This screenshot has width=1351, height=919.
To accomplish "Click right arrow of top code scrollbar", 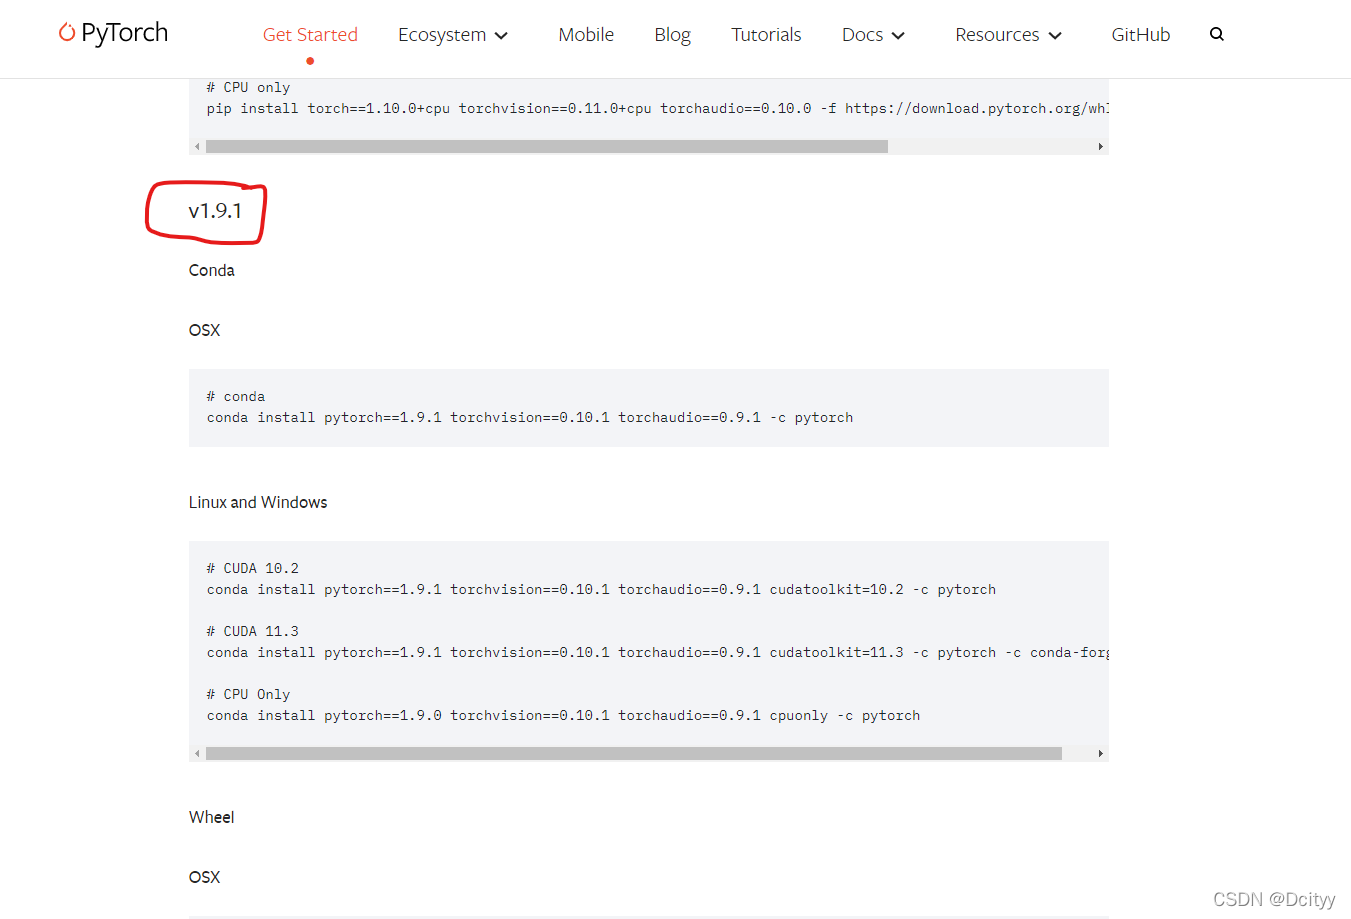I will (x=1100, y=146).
